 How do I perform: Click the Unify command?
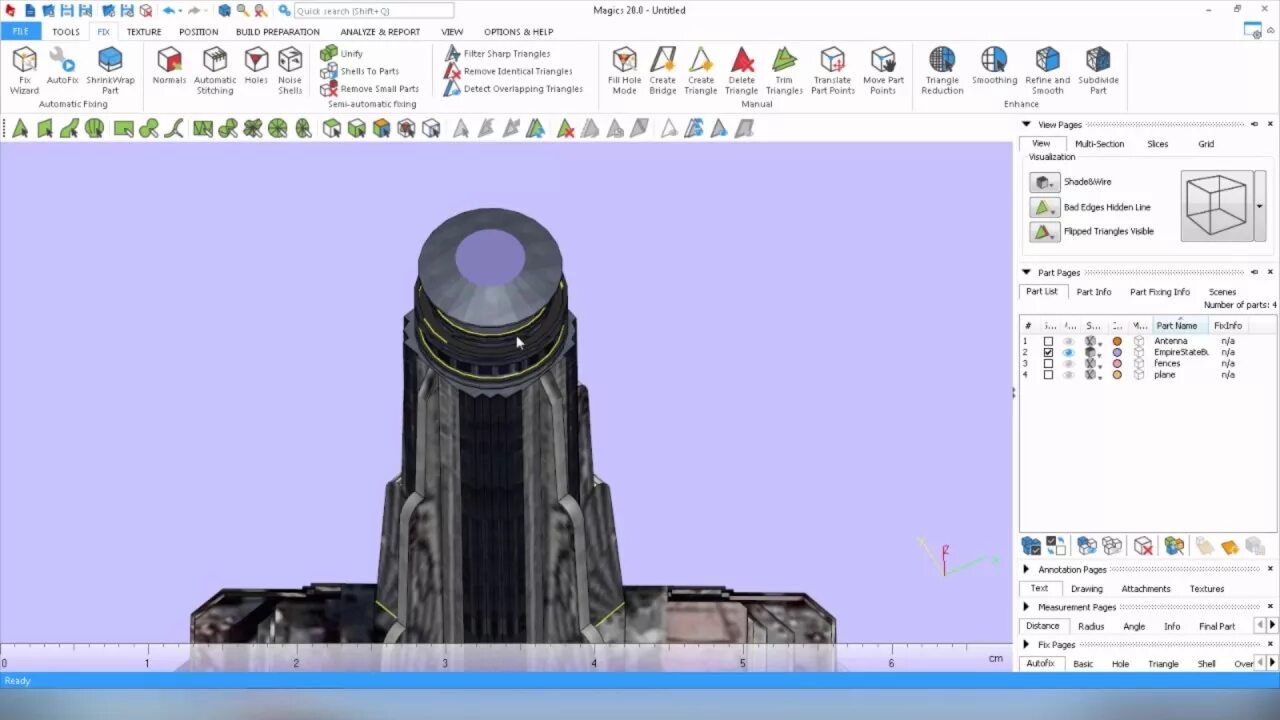[x=342, y=53]
